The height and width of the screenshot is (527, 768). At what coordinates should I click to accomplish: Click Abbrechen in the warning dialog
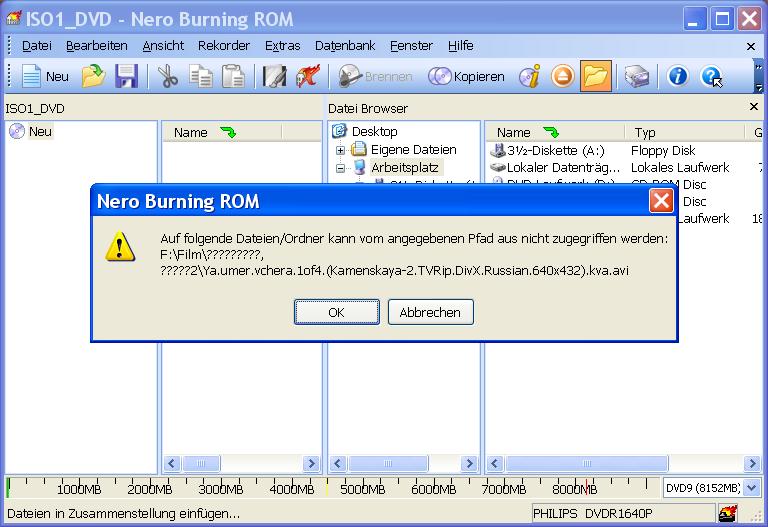431,312
